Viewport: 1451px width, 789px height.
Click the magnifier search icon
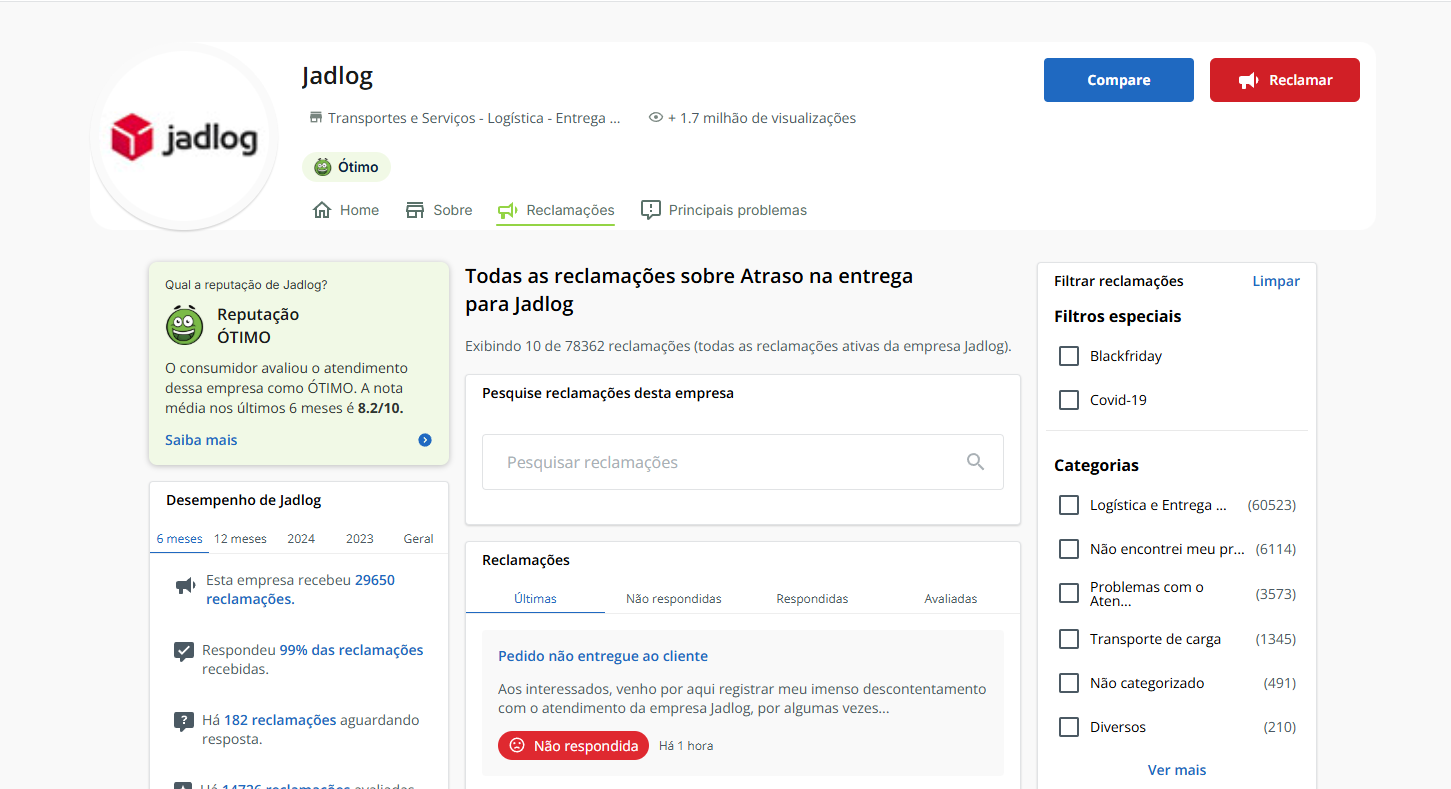click(x=975, y=462)
